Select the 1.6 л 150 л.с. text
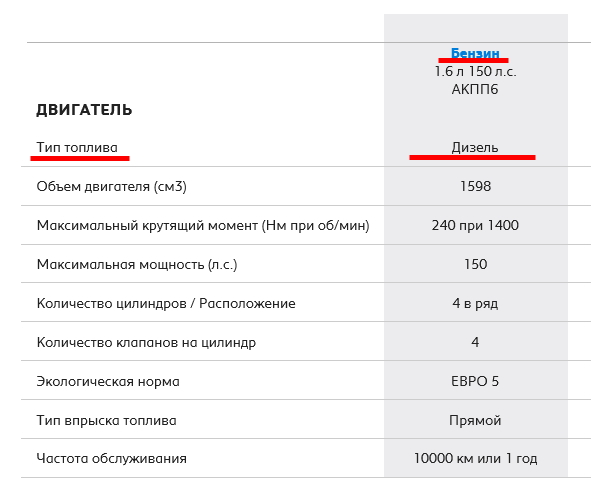The width and height of the screenshot is (591, 493). [475, 71]
